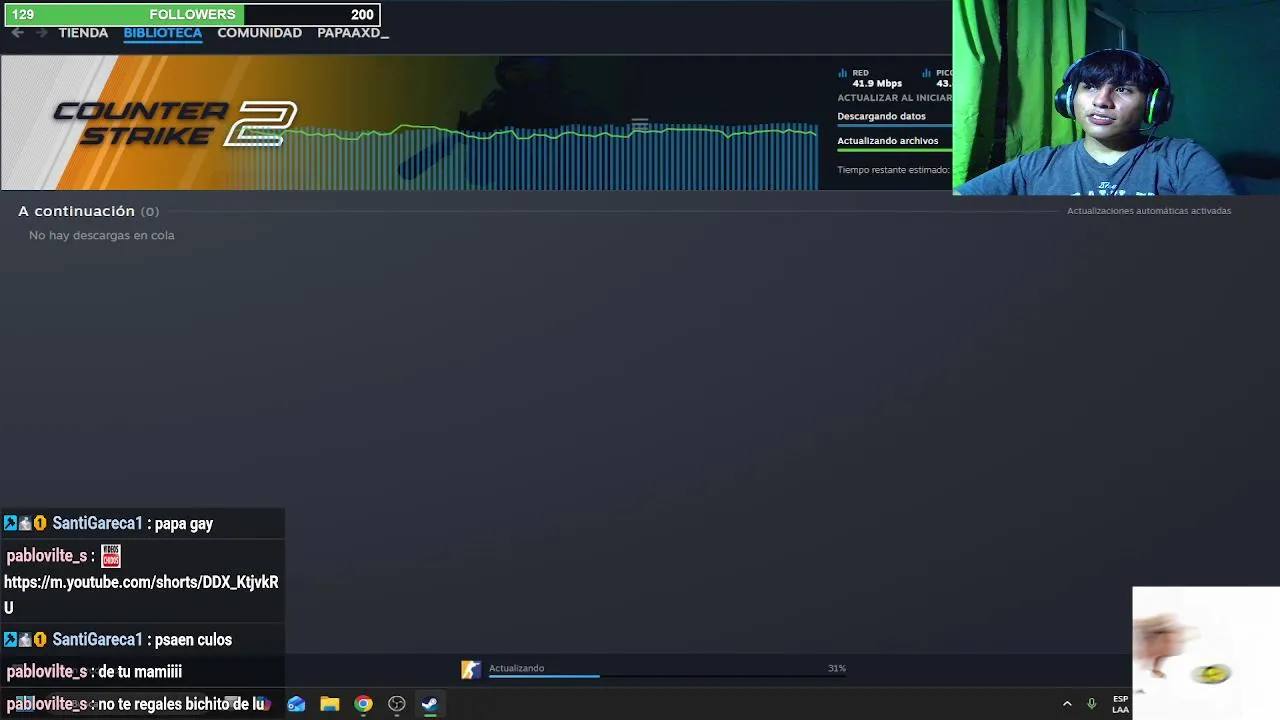Viewport: 1280px width, 720px height.
Task: Click the 'Actualizando archivos' progress bar
Action: click(894, 151)
